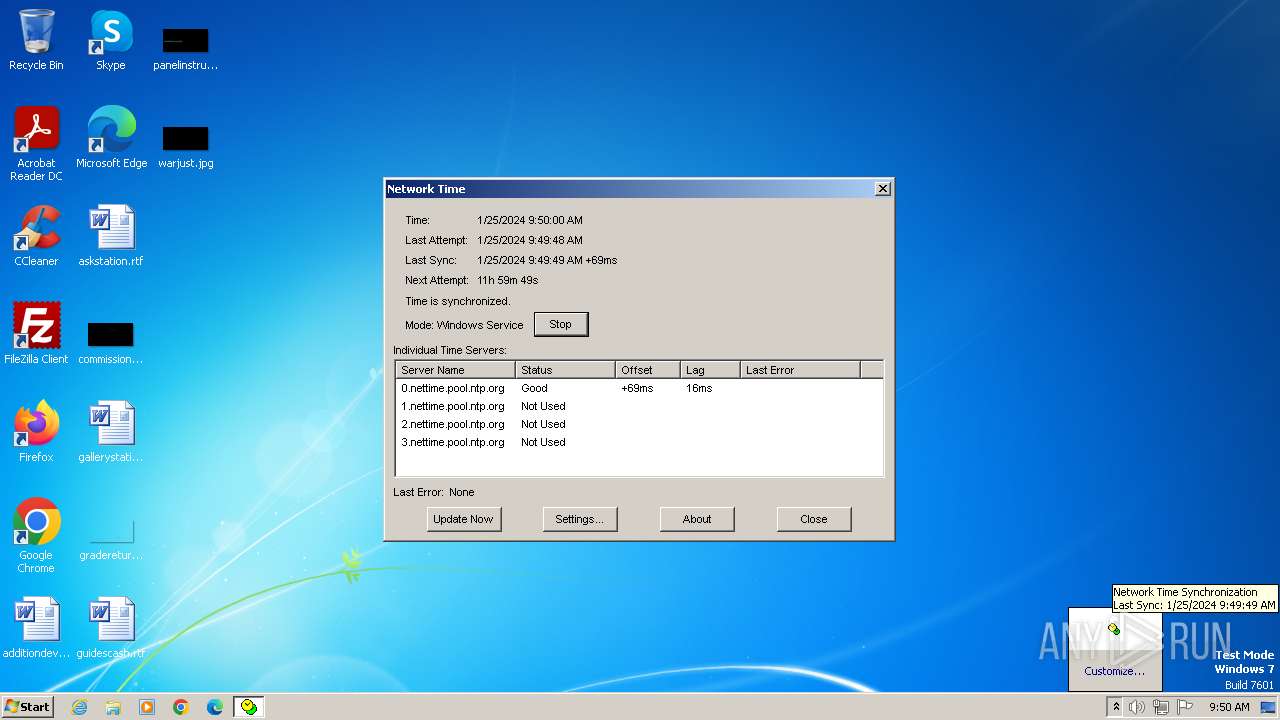Open the FileZilla Client shortcut
The image size is (1280, 720).
[36, 334]
